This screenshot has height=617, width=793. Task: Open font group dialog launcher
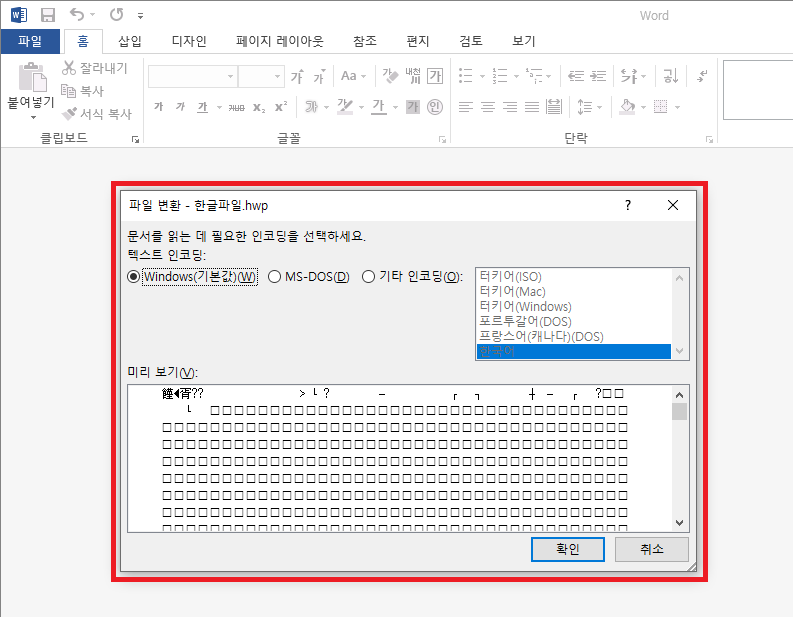tap(442, 140)
